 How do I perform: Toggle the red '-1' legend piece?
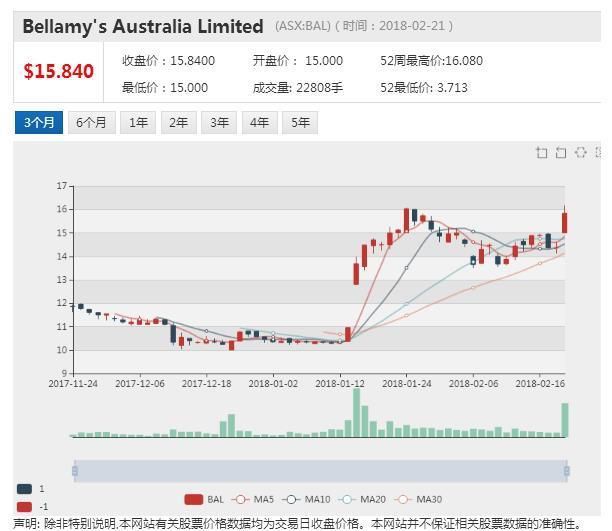[24, 507]
